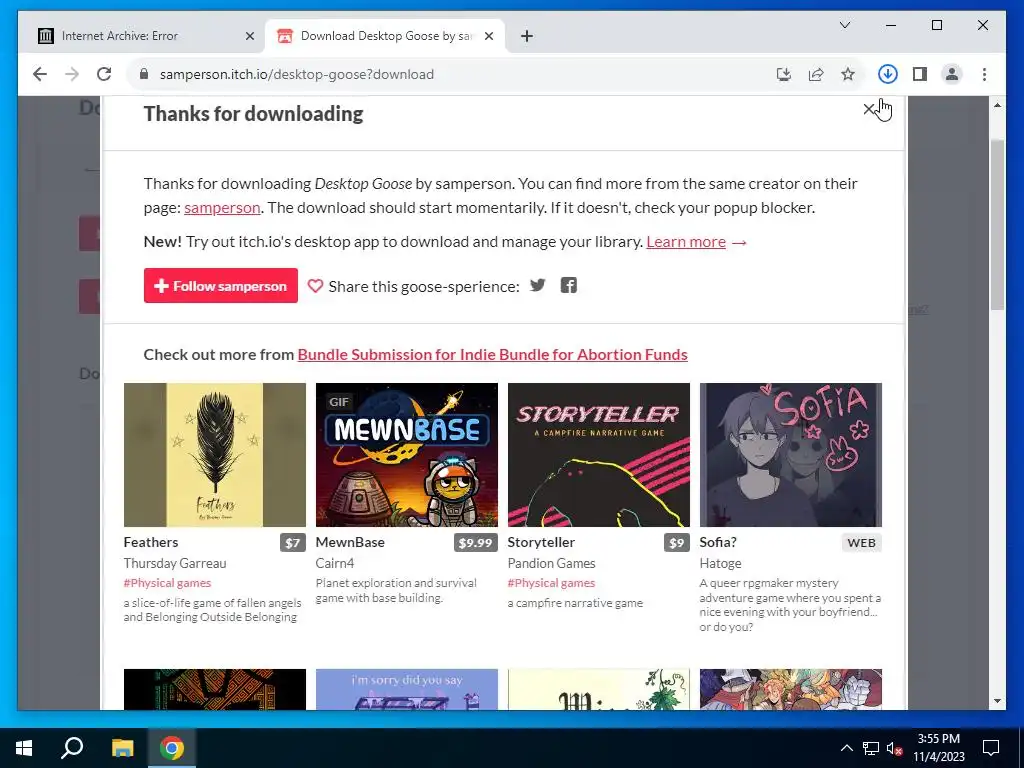Click the $9 price tag on Storyteller
The width and height of the screenshot is (1024, 768).
[677, 543]
